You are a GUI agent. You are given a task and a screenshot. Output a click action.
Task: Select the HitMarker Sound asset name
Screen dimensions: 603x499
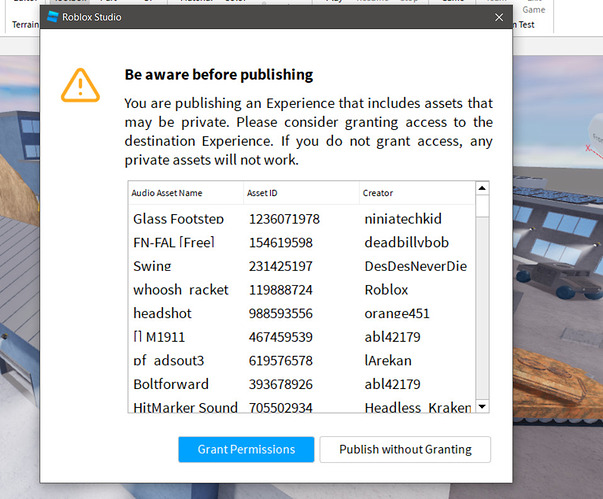click(185, 408)
